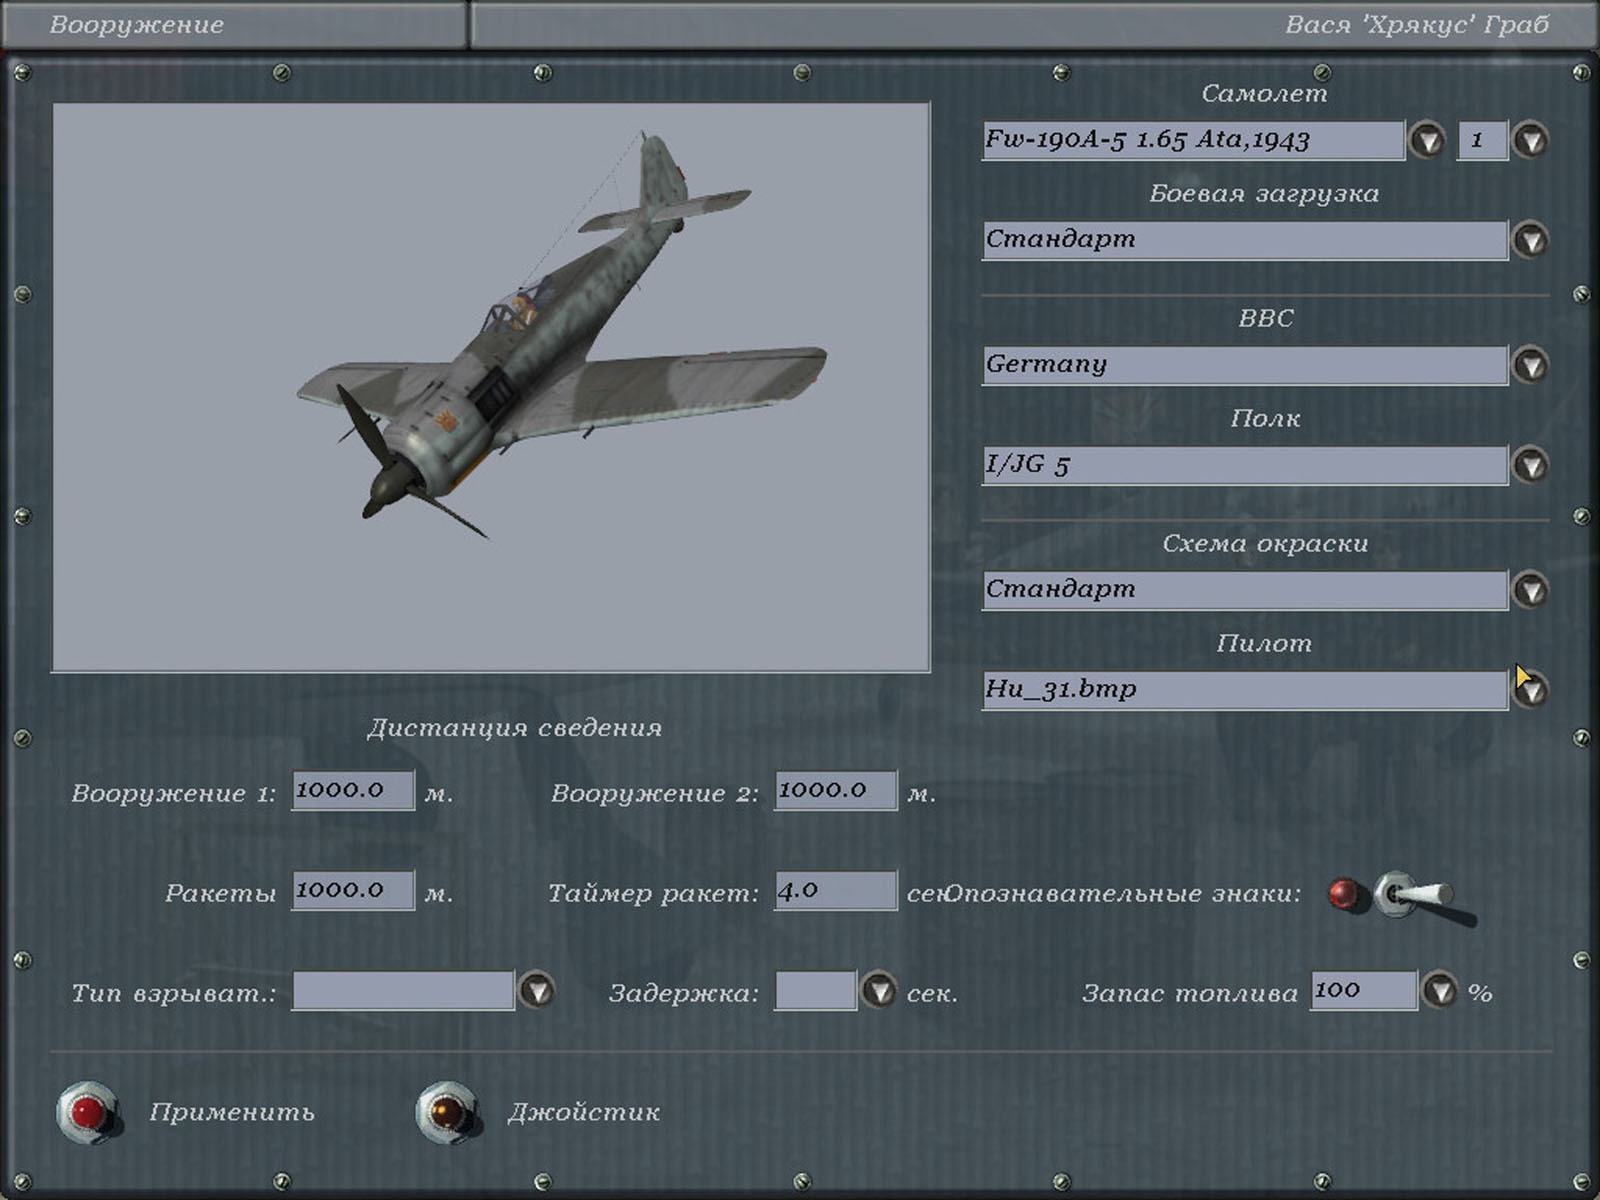Click the Вооружение 2 distance field
This screenshot has width=1600, height=1200.
(835, 790)
